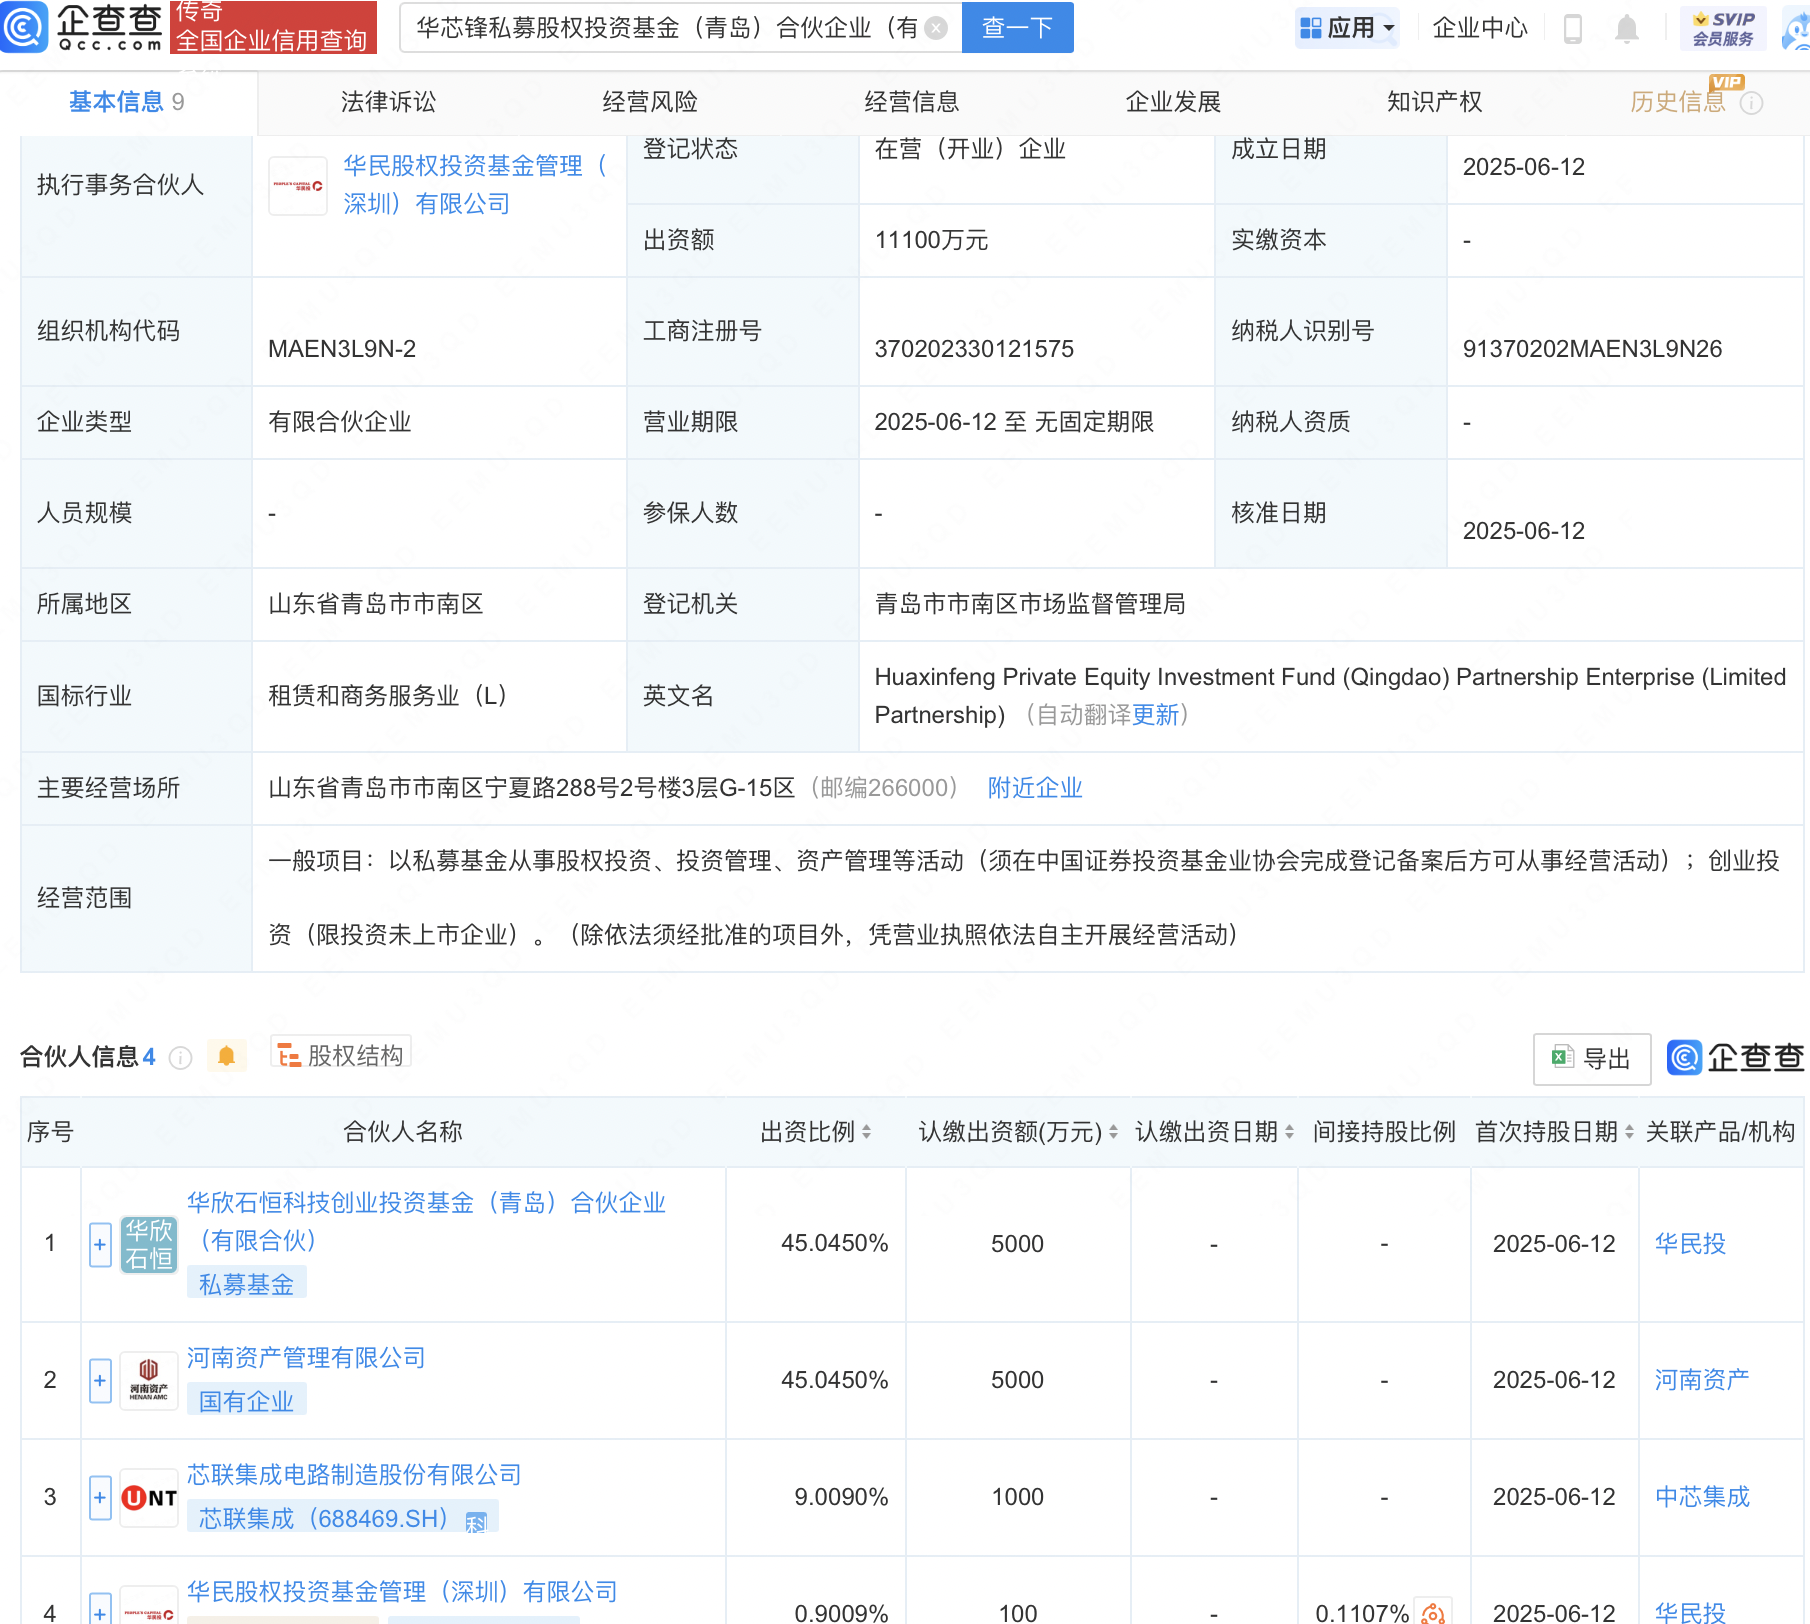Clear the search box with the x icon

pyautogui.click(x=936, y=28)
